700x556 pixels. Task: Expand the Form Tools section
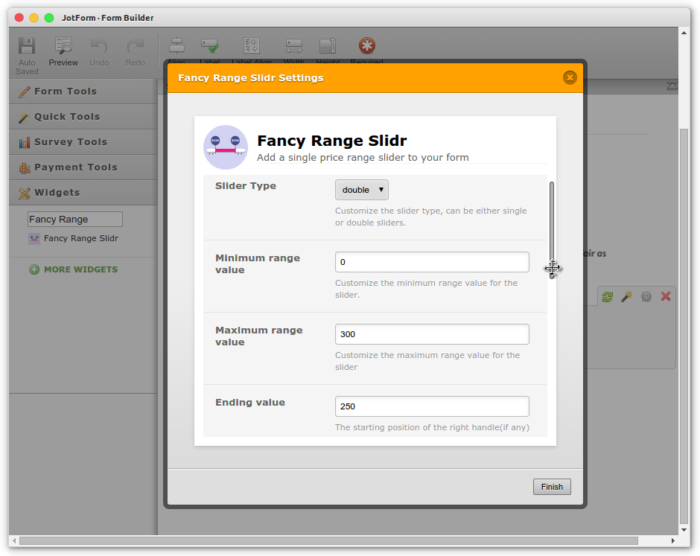[x=83, y=92]
